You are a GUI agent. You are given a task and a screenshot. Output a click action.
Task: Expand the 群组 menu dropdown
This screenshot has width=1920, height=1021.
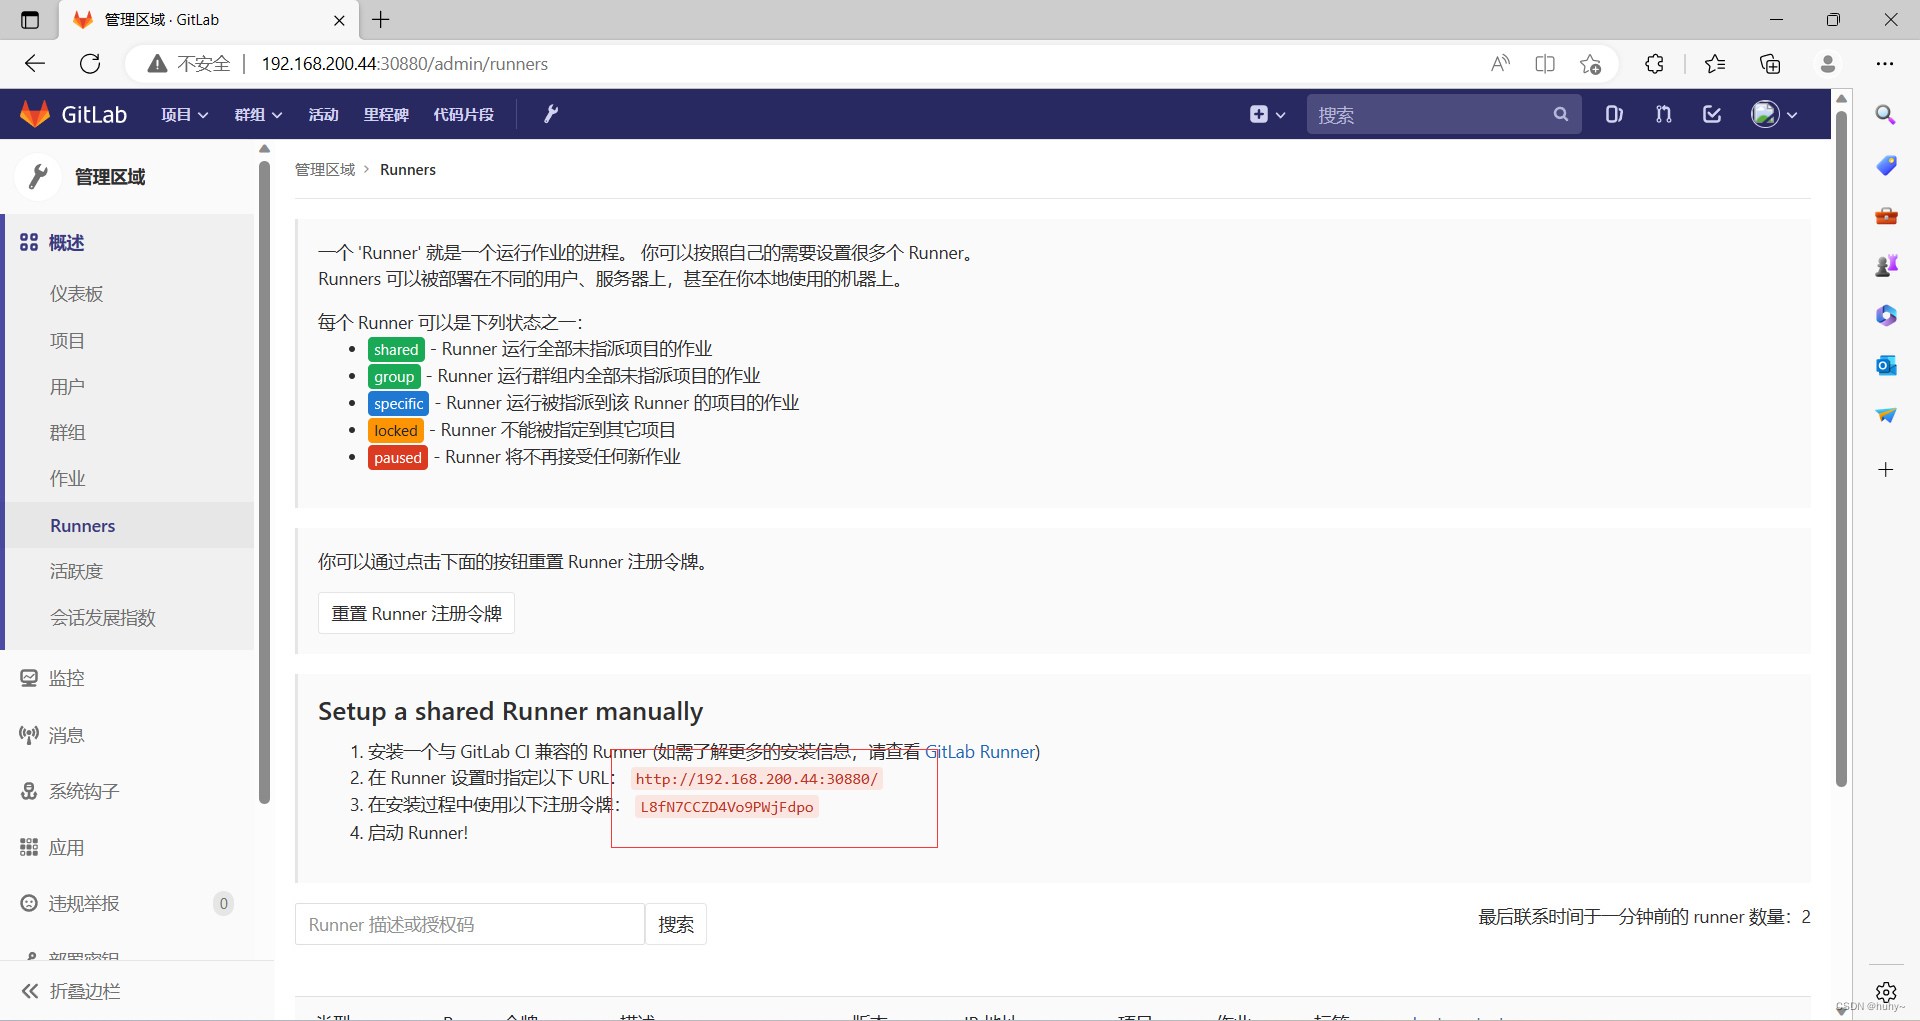pos(258,115)
